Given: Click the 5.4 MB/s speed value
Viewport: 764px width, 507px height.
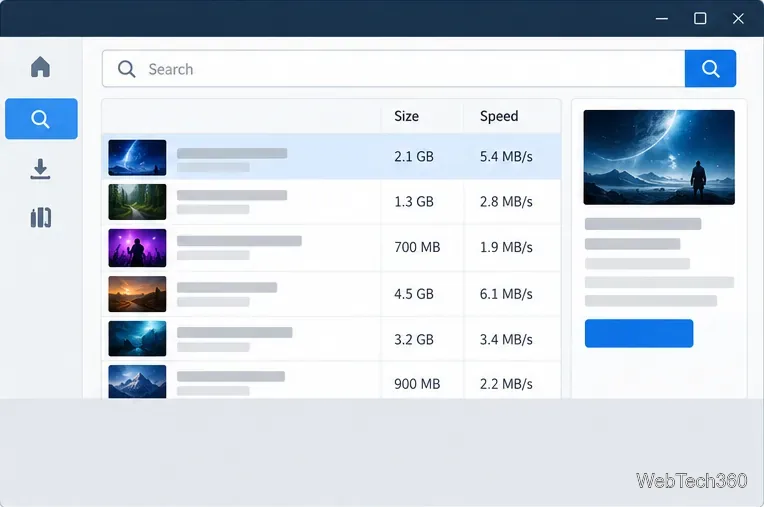Looking at the screenshot, I should [x=506, y=157].
